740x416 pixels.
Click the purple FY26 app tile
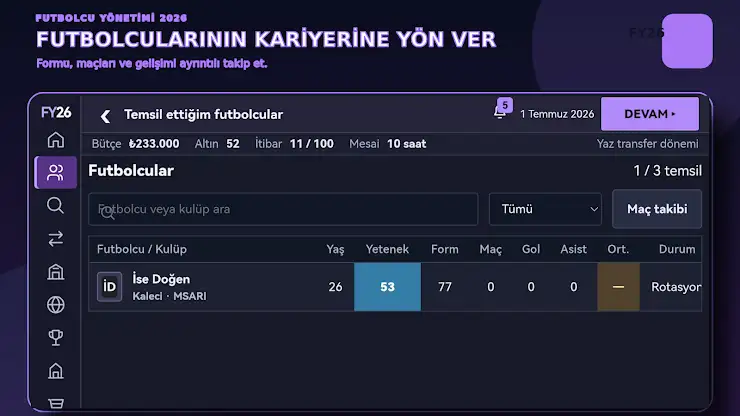click(x=687, y=41)
